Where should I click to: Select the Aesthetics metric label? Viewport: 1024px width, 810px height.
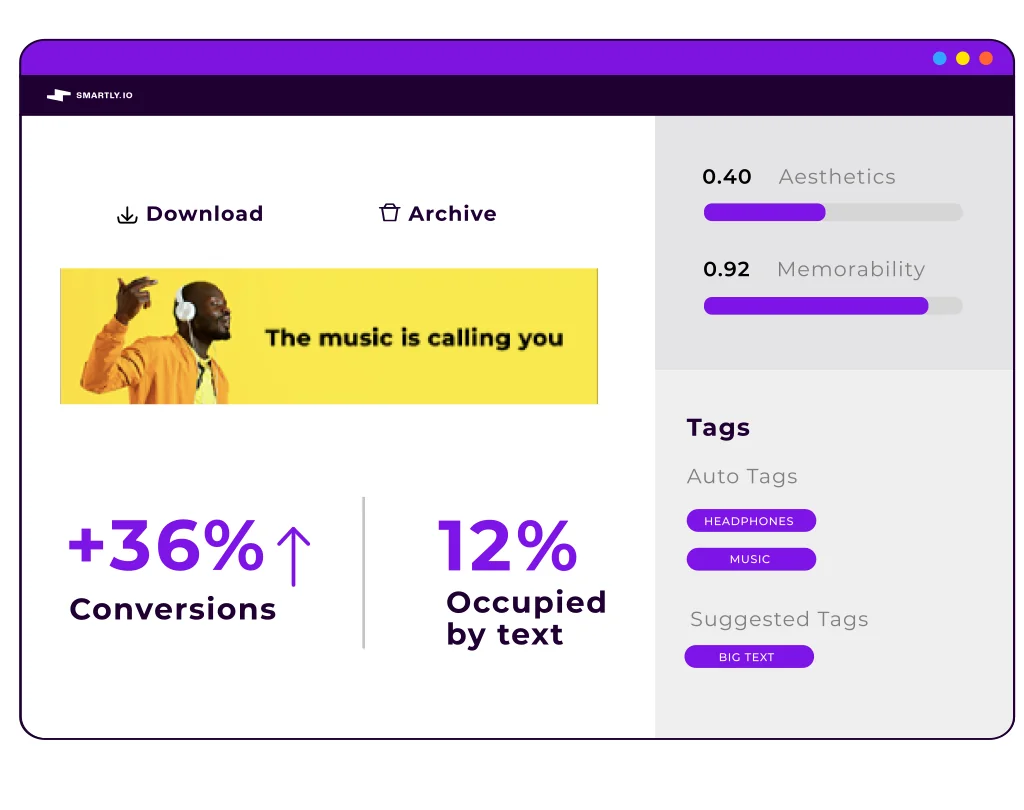click(836, 177)
